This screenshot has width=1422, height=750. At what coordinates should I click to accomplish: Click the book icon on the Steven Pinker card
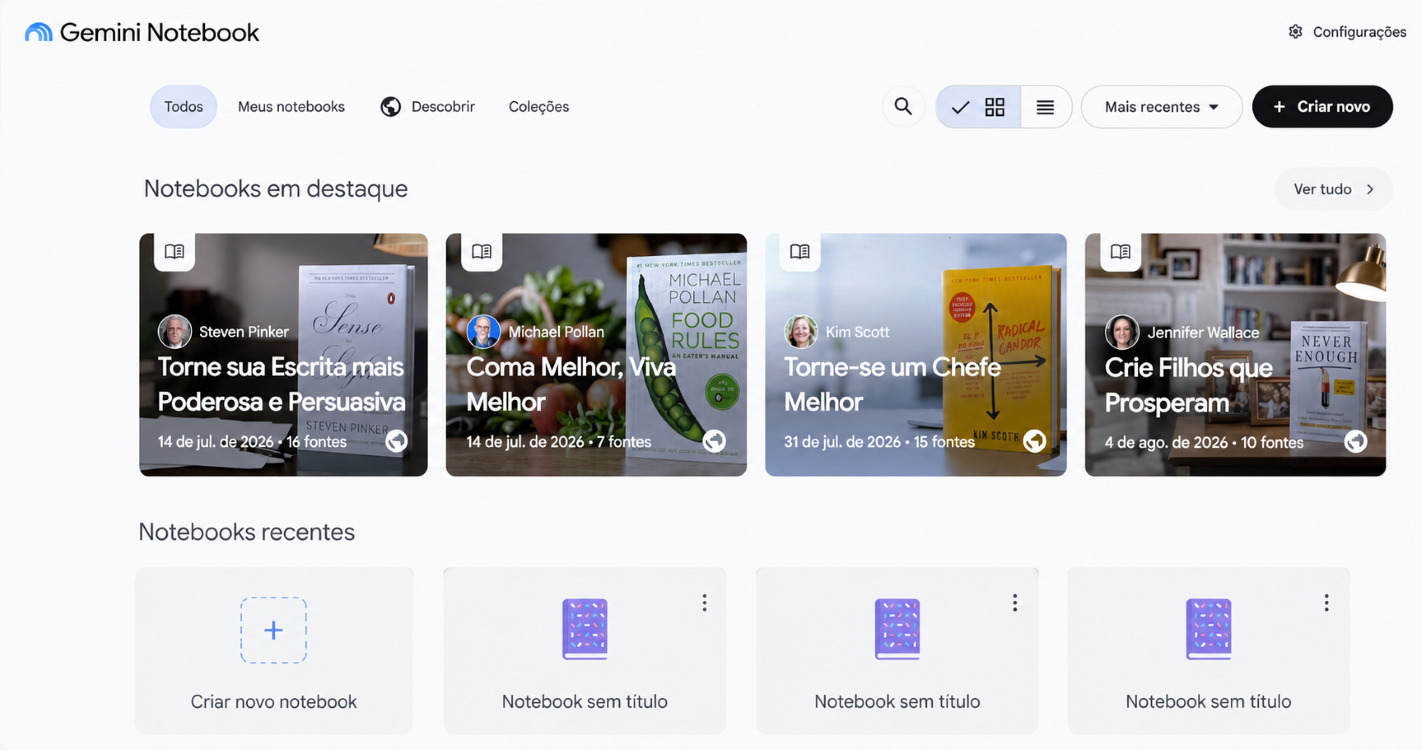[x=174, y=252]
